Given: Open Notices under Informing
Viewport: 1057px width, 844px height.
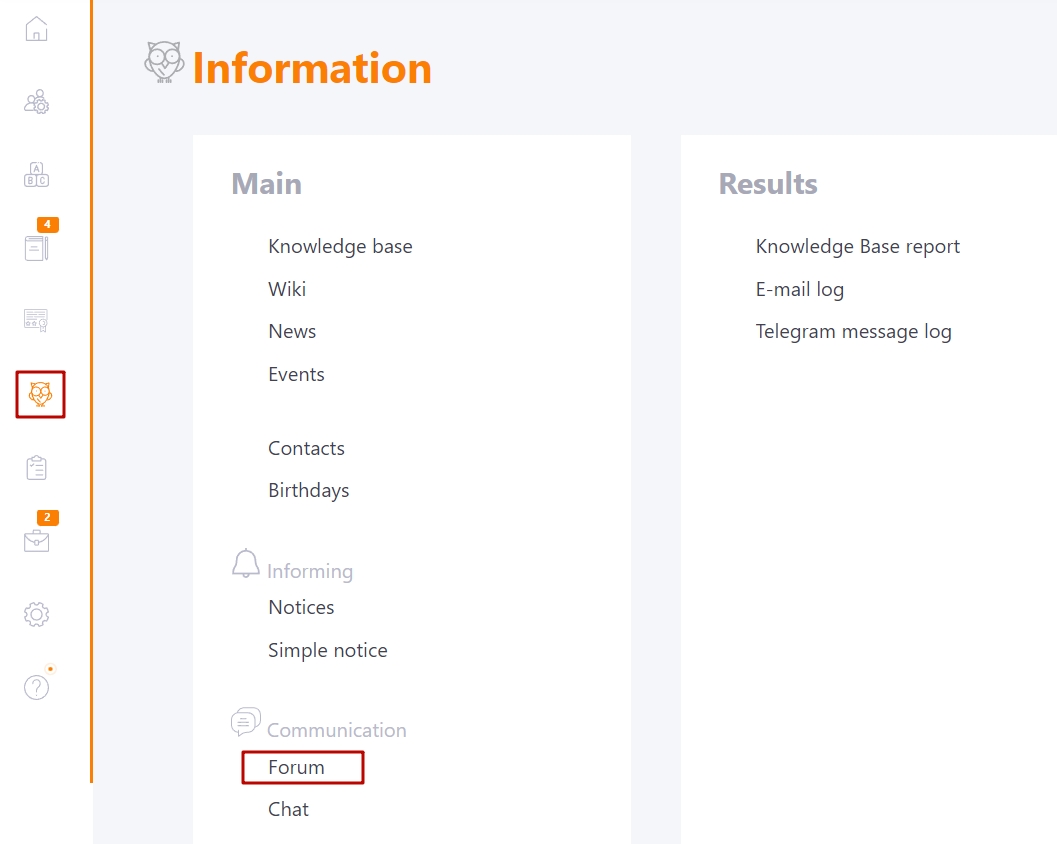Looking at the screenshot, I should point(301,607).
